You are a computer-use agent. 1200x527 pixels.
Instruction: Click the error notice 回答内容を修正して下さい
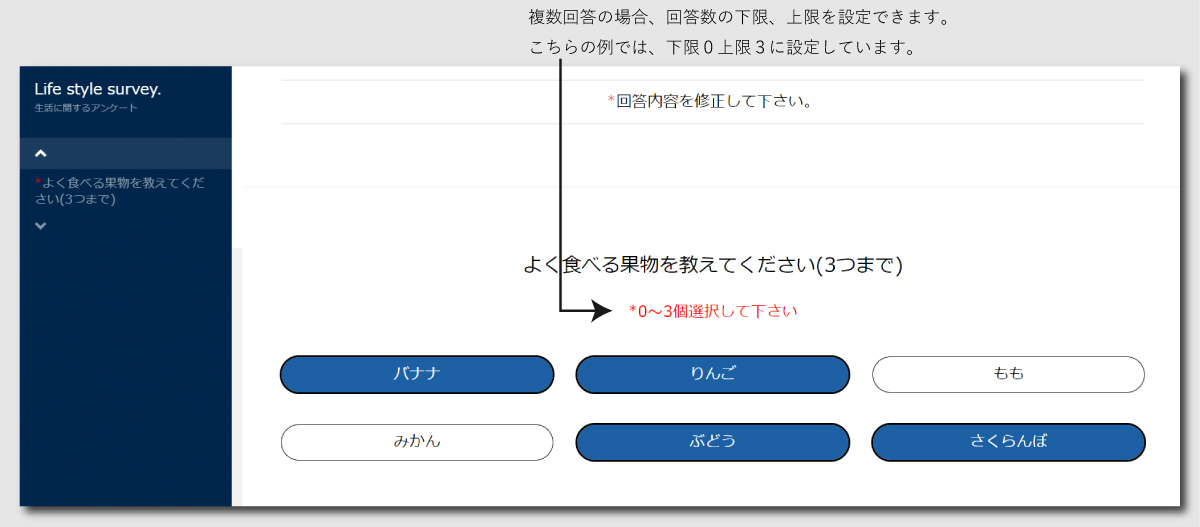pyautogui.click(x=713, y=101)
